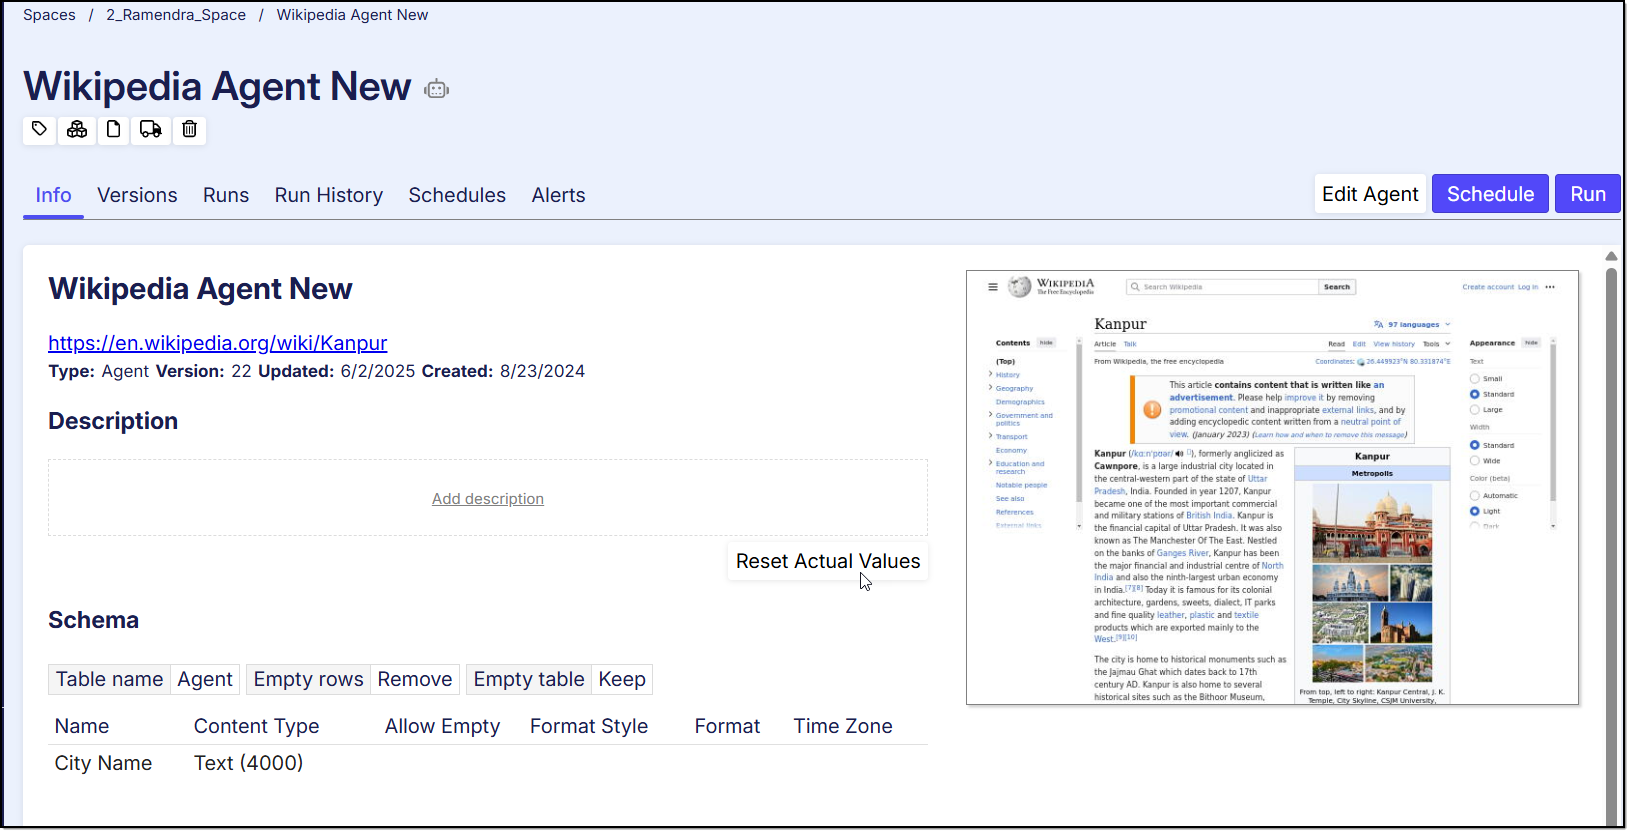The image size is (1630, 833).
Task: Start the agent with the blue Run button
Action: (1587, 194)
